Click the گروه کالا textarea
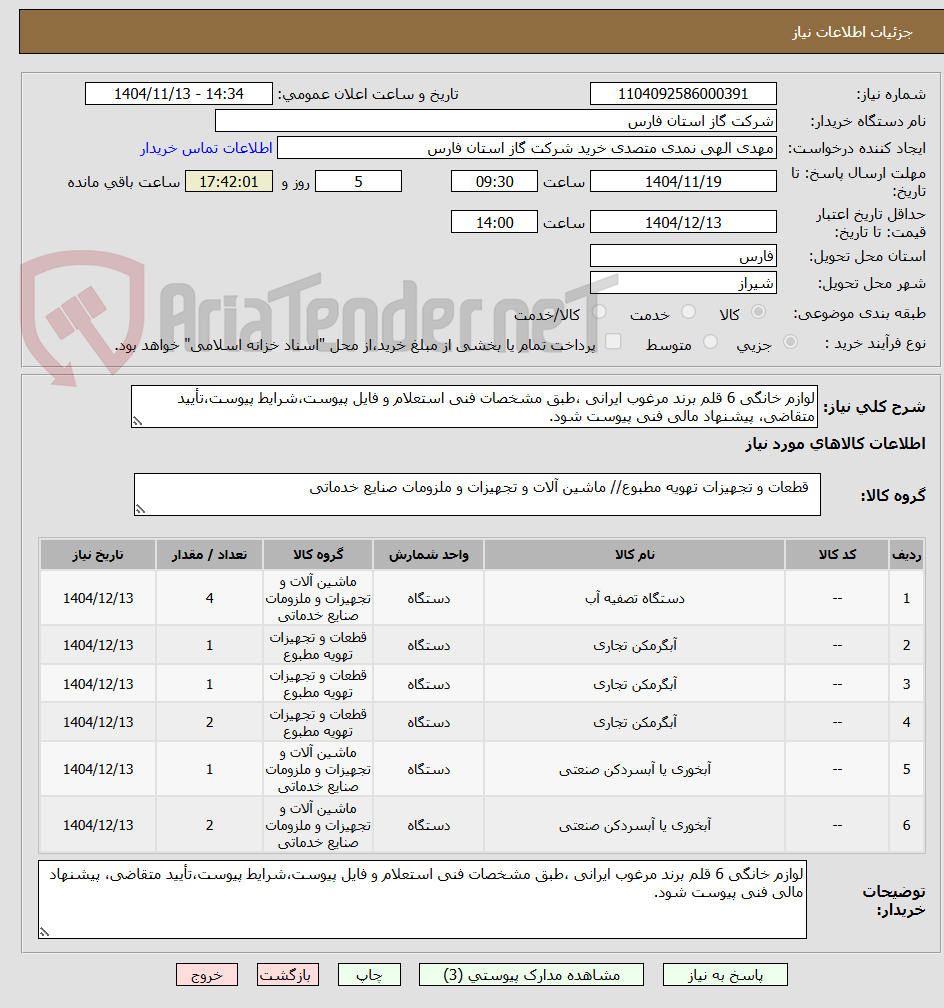The width and height of the screenshot is (944, 1008). point(477,494)
